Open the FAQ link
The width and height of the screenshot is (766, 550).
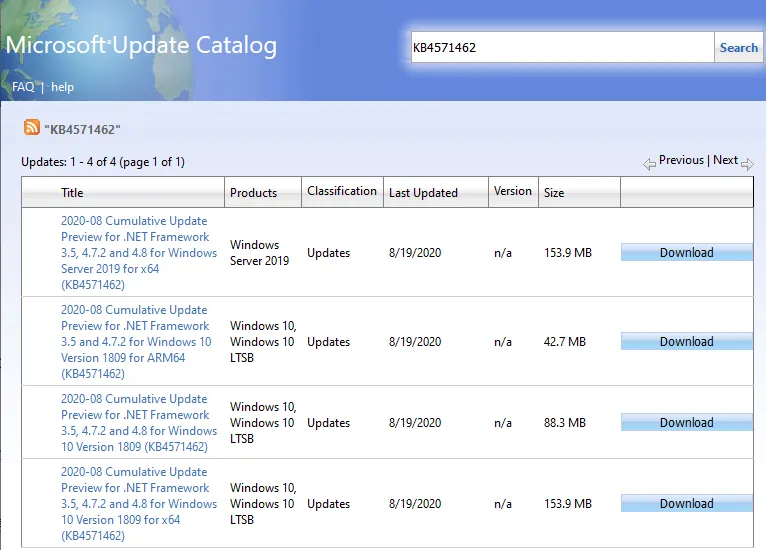point(23,87)
